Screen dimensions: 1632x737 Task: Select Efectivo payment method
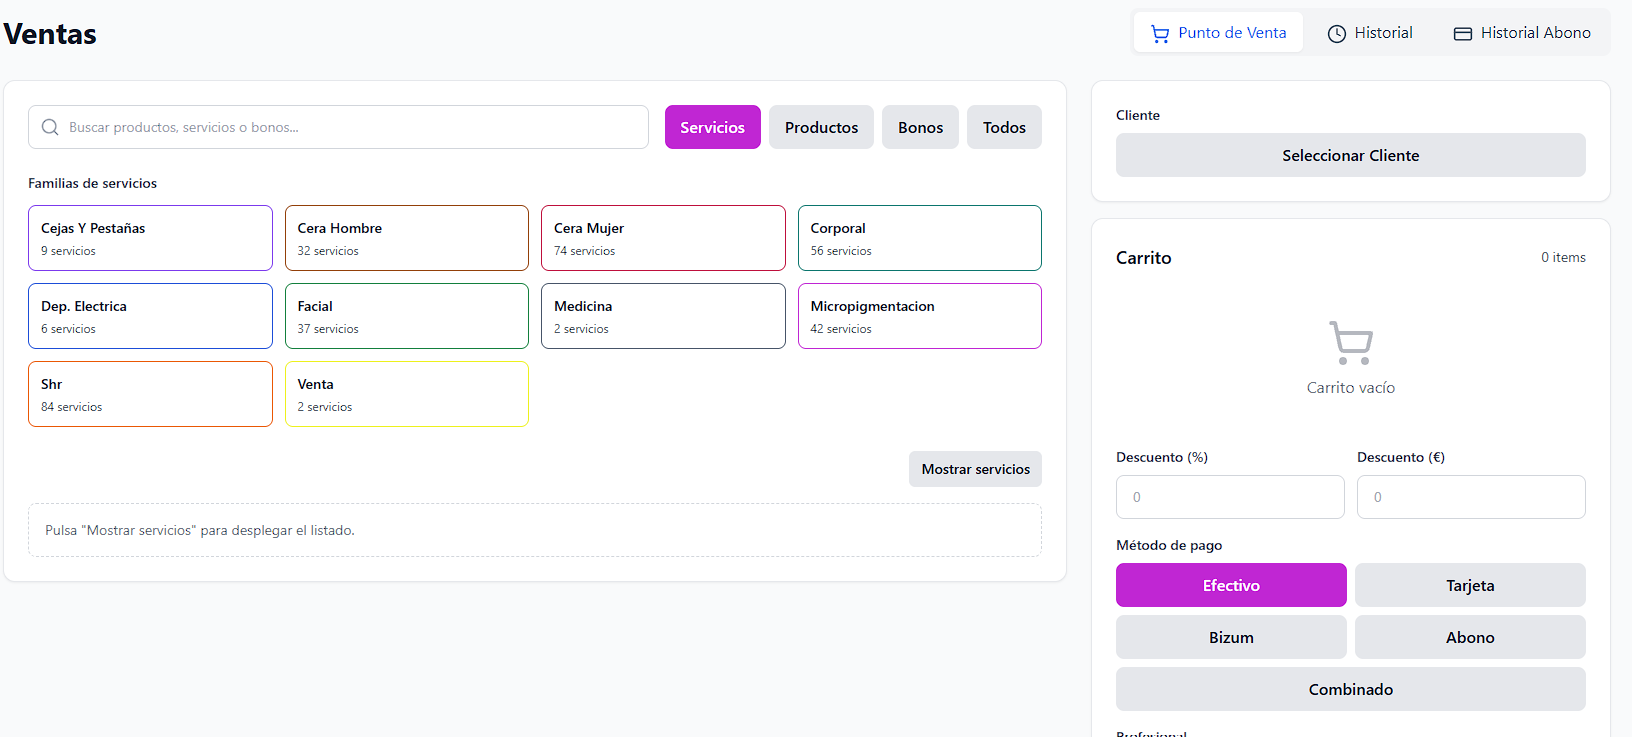coord(1231,585)
